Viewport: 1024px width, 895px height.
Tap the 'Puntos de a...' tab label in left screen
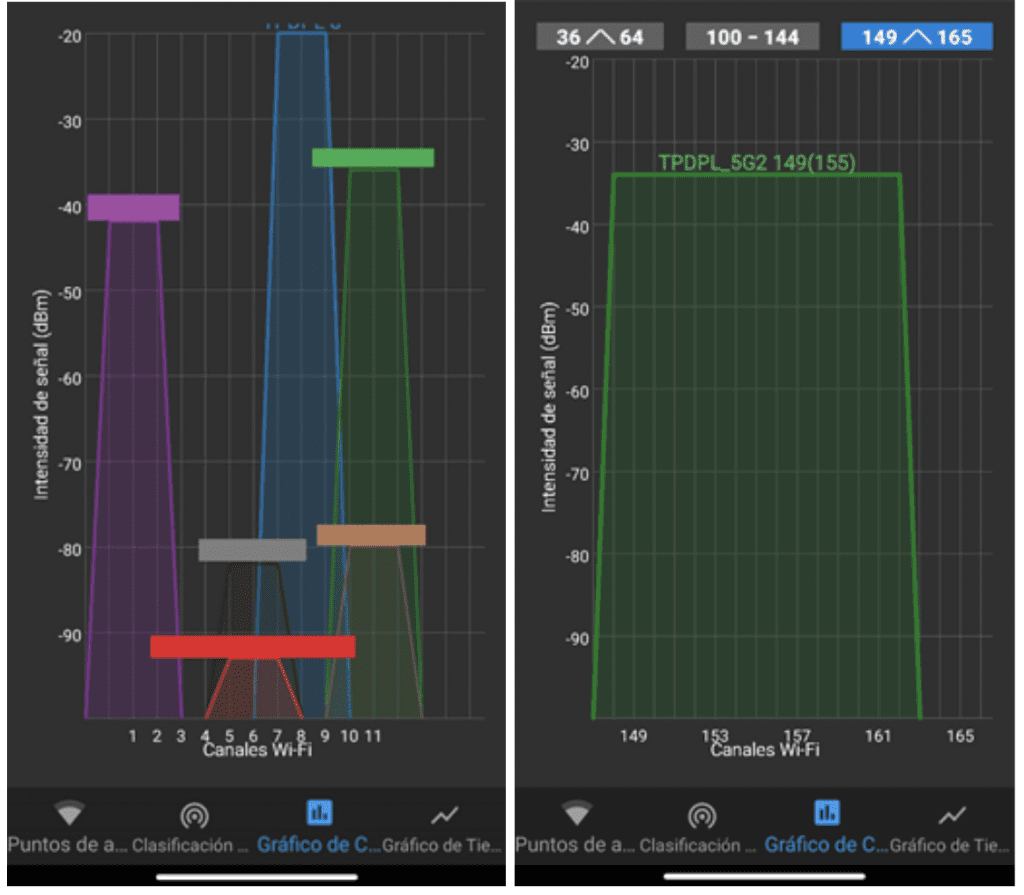pos(67,844)
